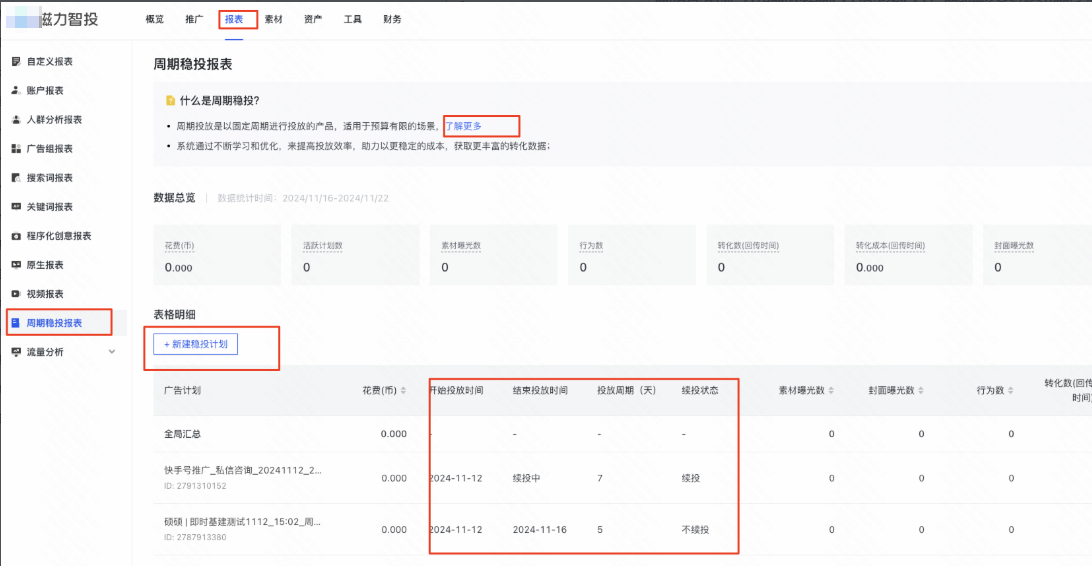Select 周期稳投报表 in the sidebar
1092x566 pixels.
54,323
